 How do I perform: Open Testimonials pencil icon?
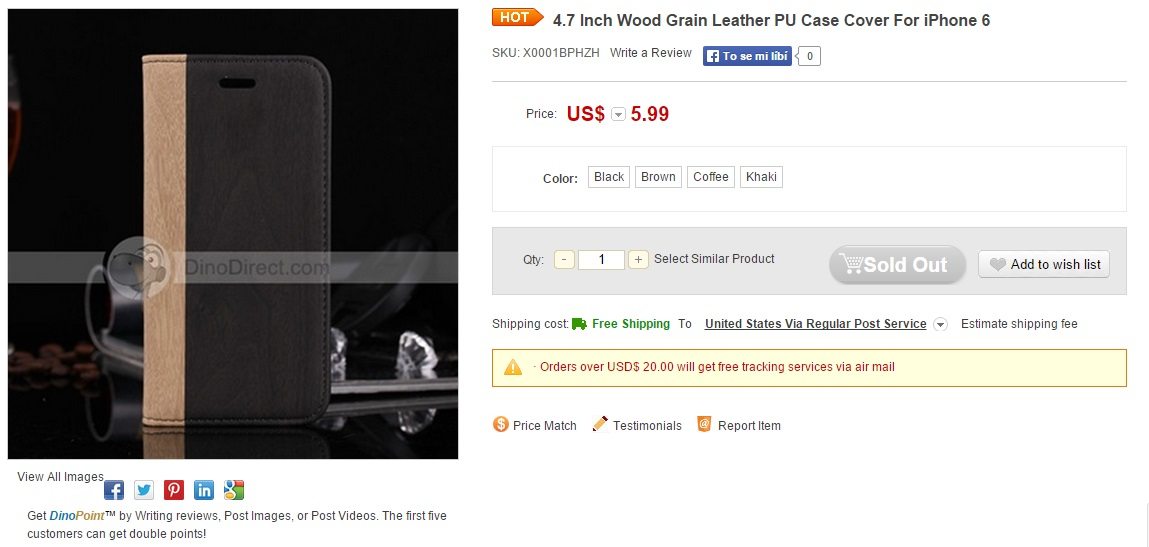pyautogui.click(x=600, y=424)
